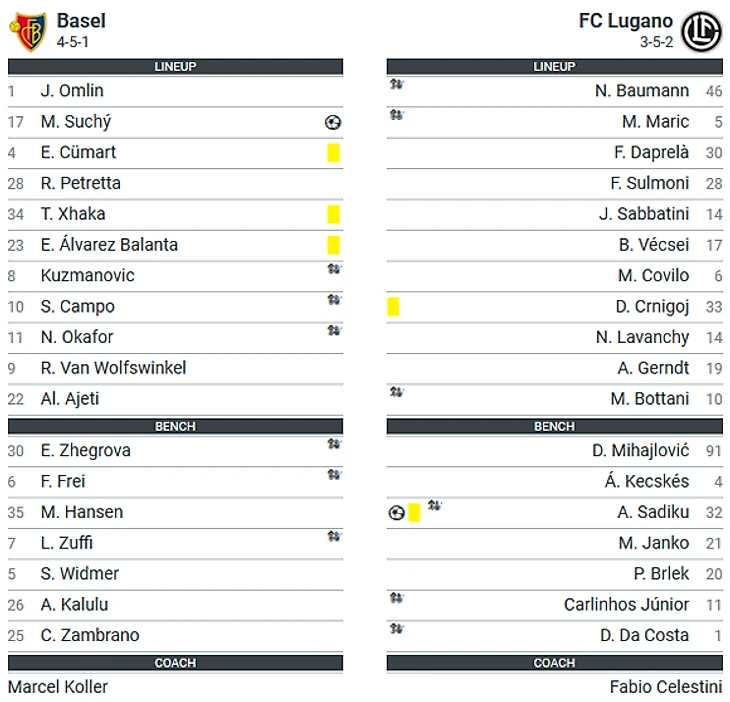730x702 pixels.
Task: Click the Basel club crest
Action: point(28,31)
